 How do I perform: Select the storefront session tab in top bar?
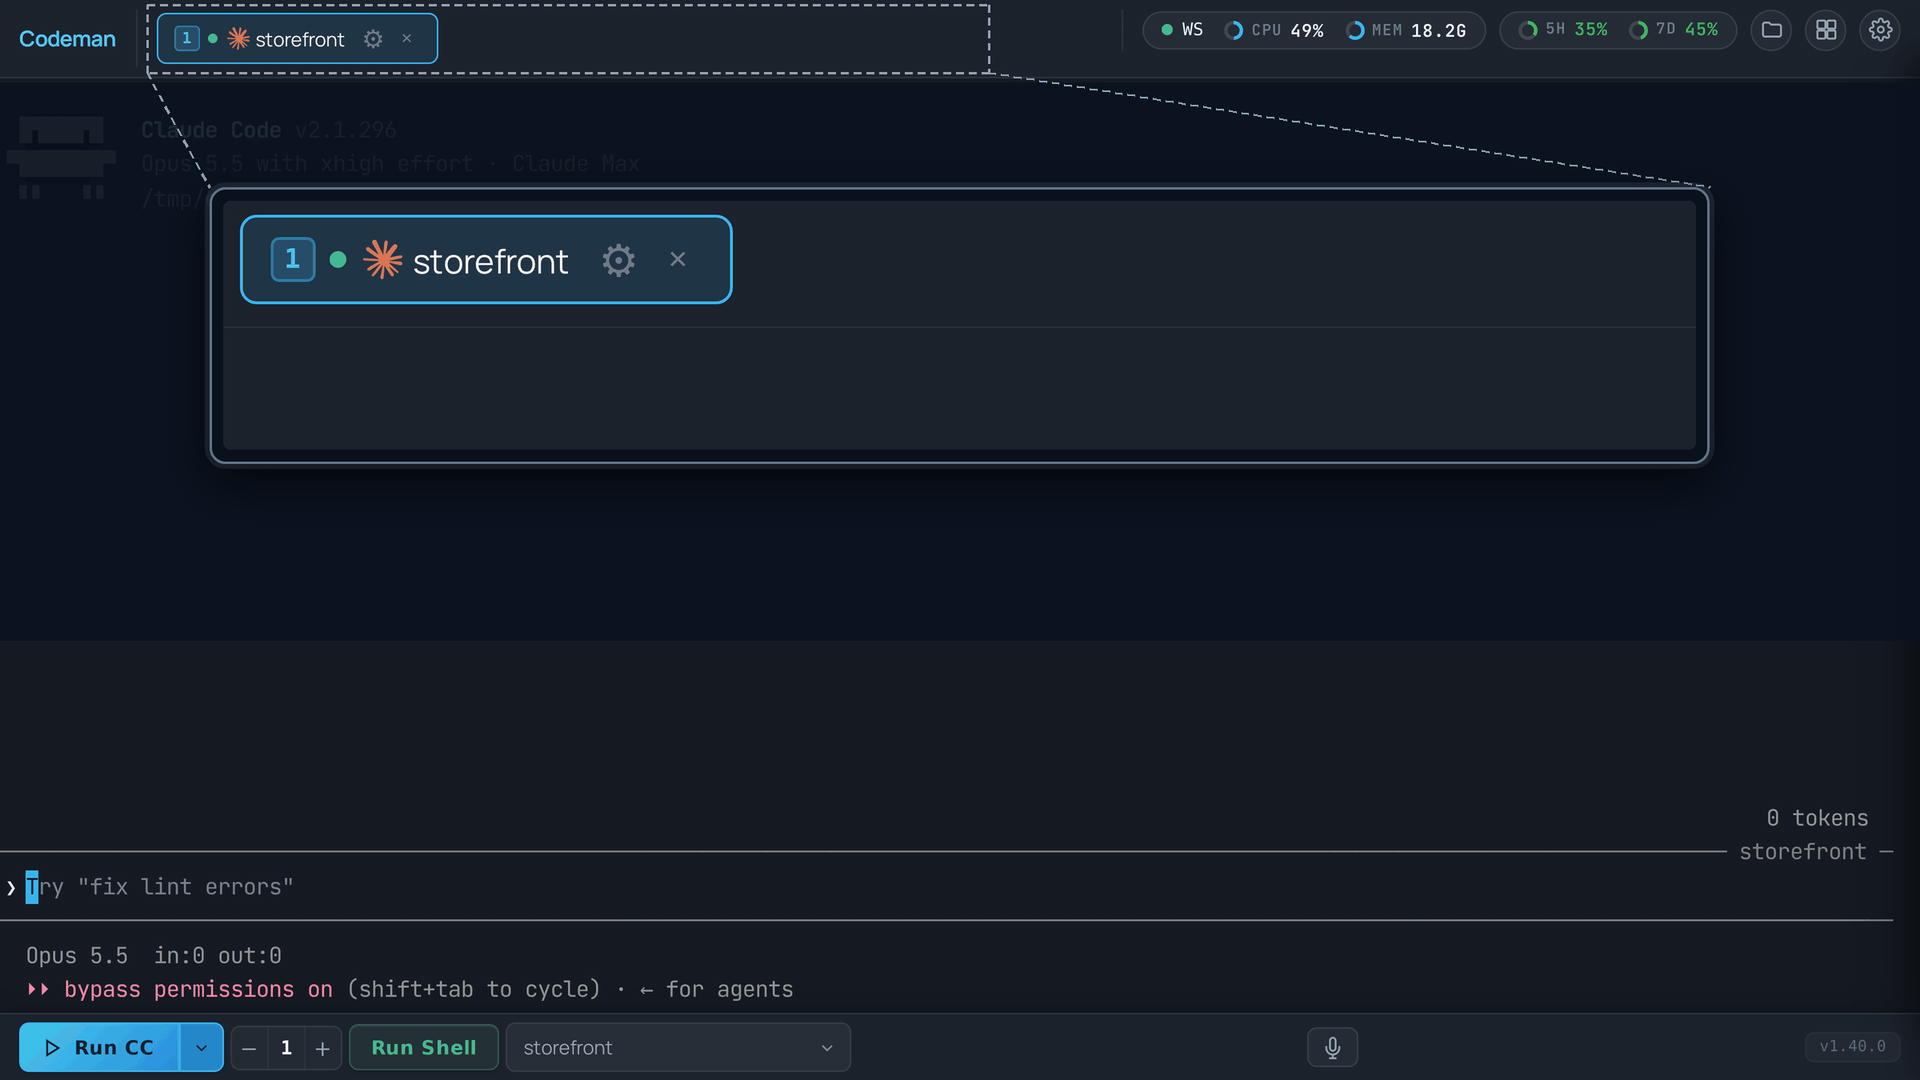point(297,39)
